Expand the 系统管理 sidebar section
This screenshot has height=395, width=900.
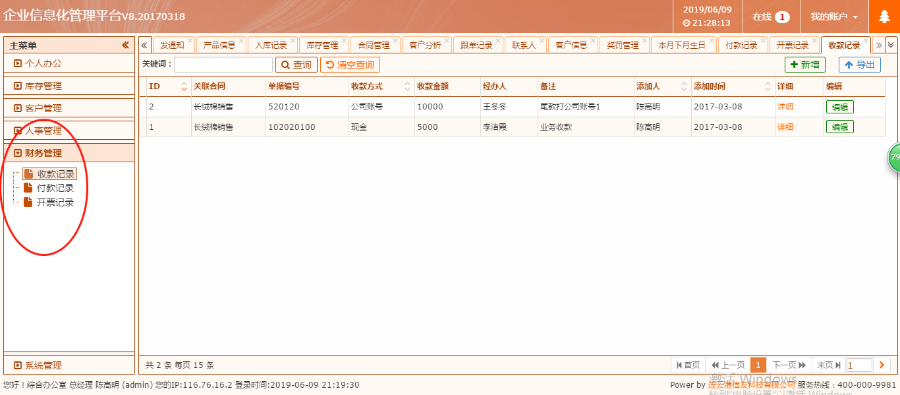[x=69, y=365]
